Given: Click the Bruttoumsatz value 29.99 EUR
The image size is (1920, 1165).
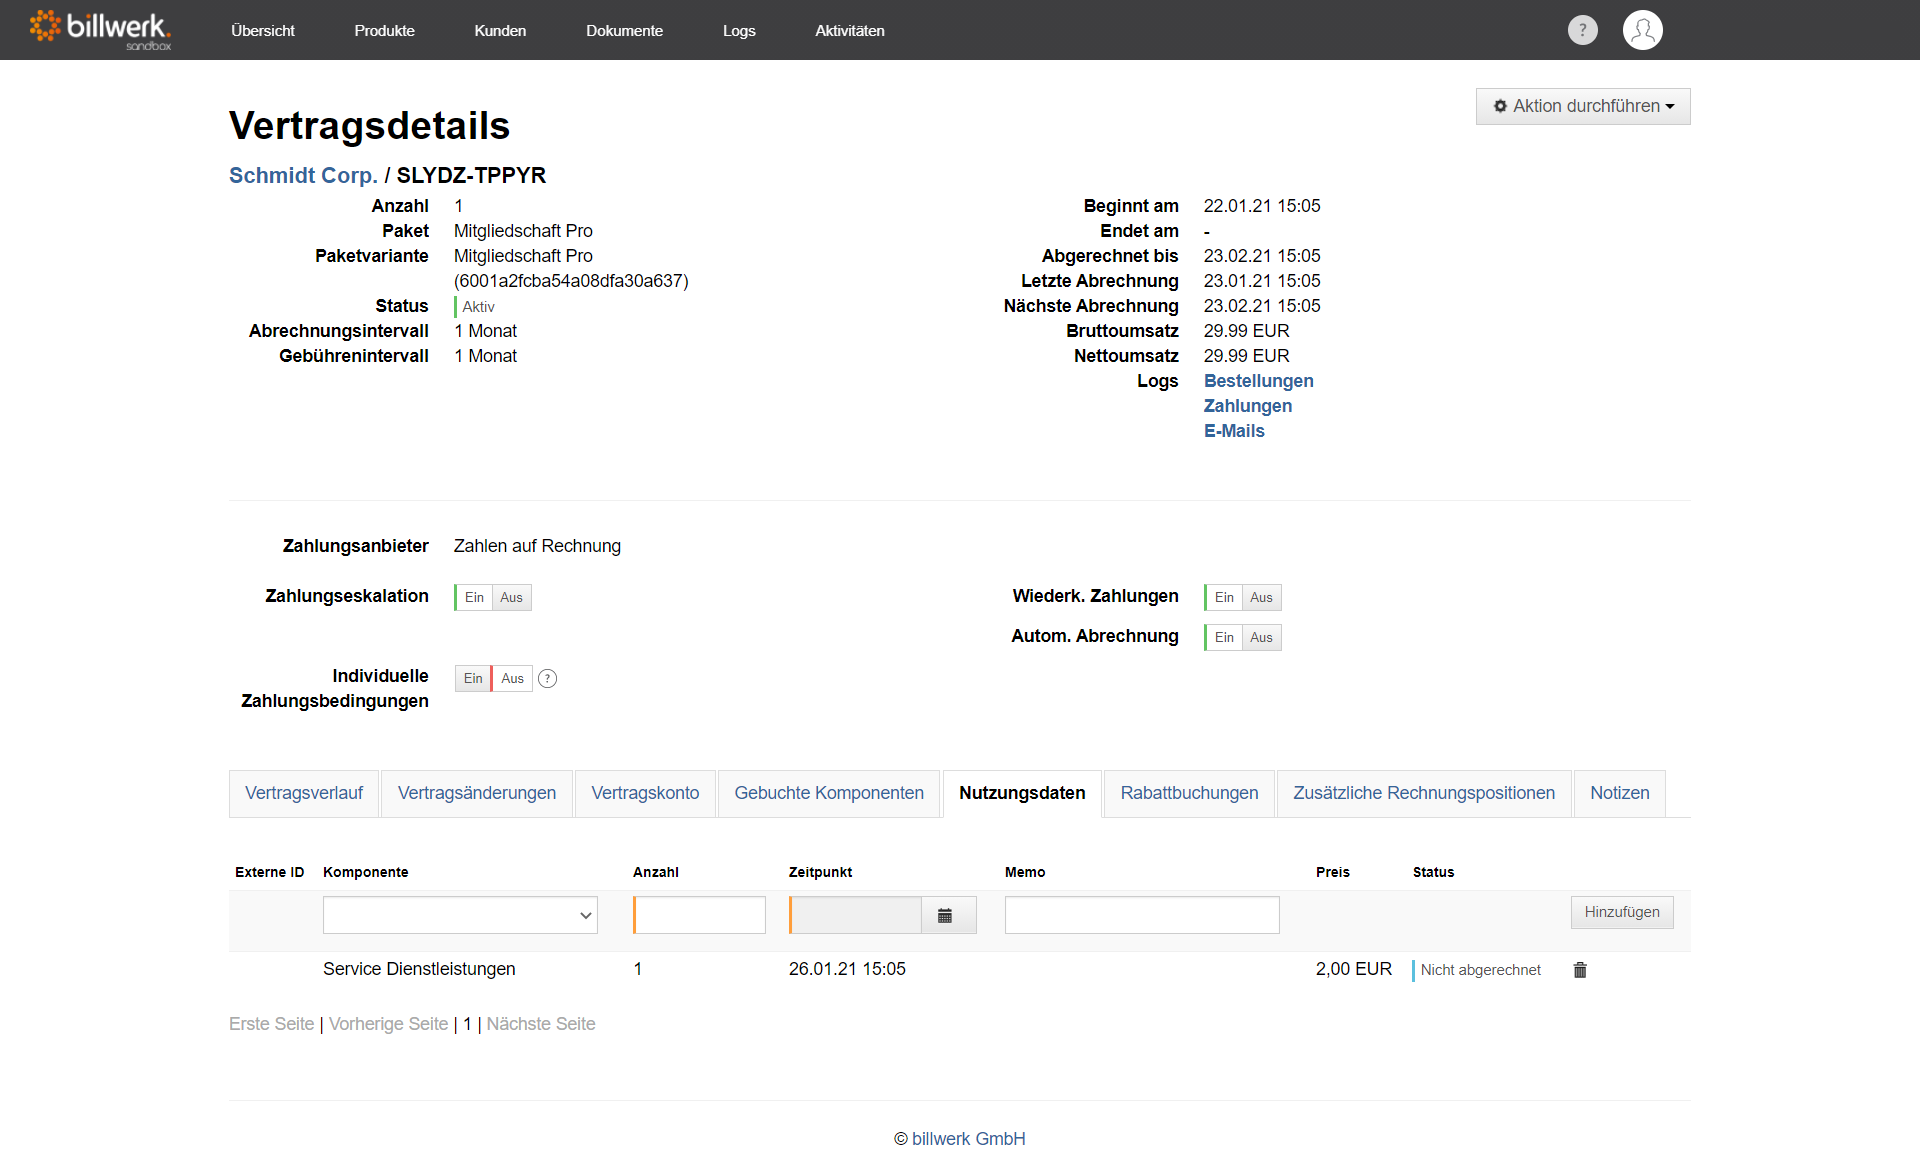Looking at the screenshot, I should (1246, 331).
